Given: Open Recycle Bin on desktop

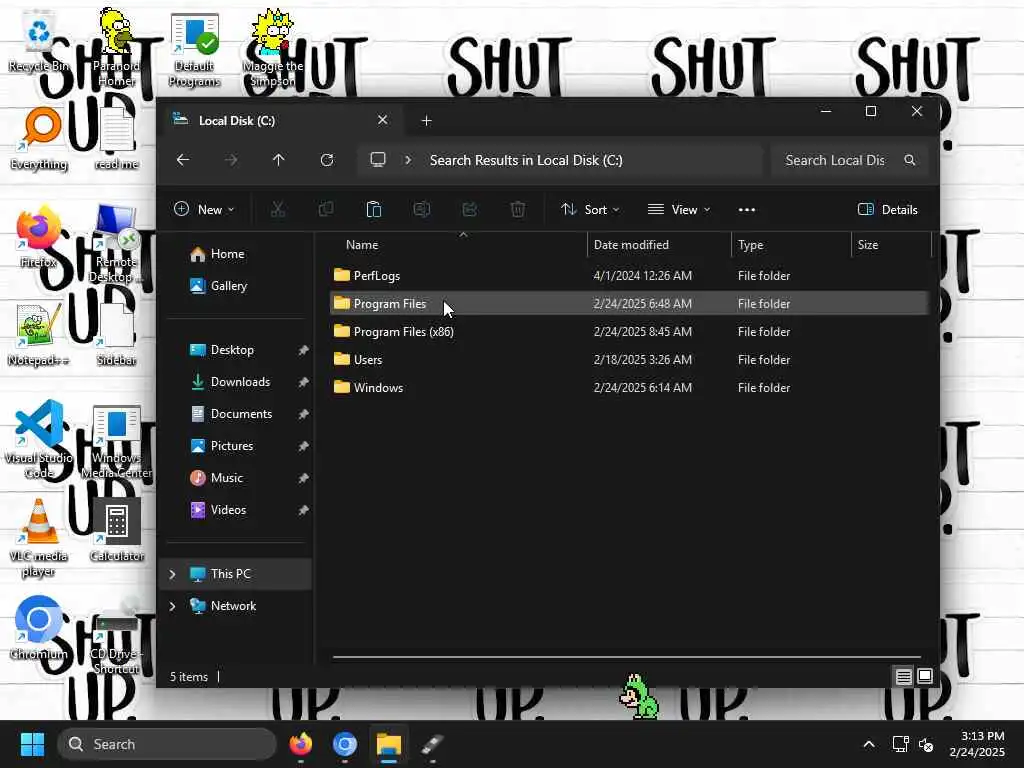Looking at the screenshot, I should (39, 42).
